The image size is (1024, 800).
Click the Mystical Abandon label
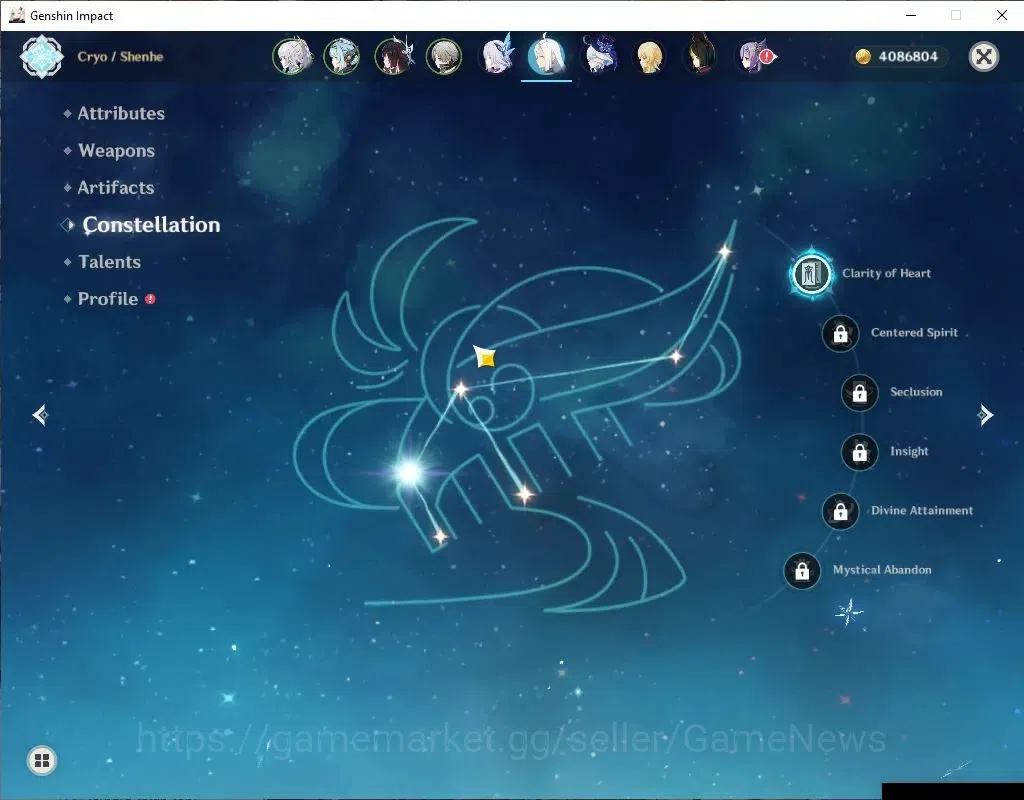tap(882, 570)
